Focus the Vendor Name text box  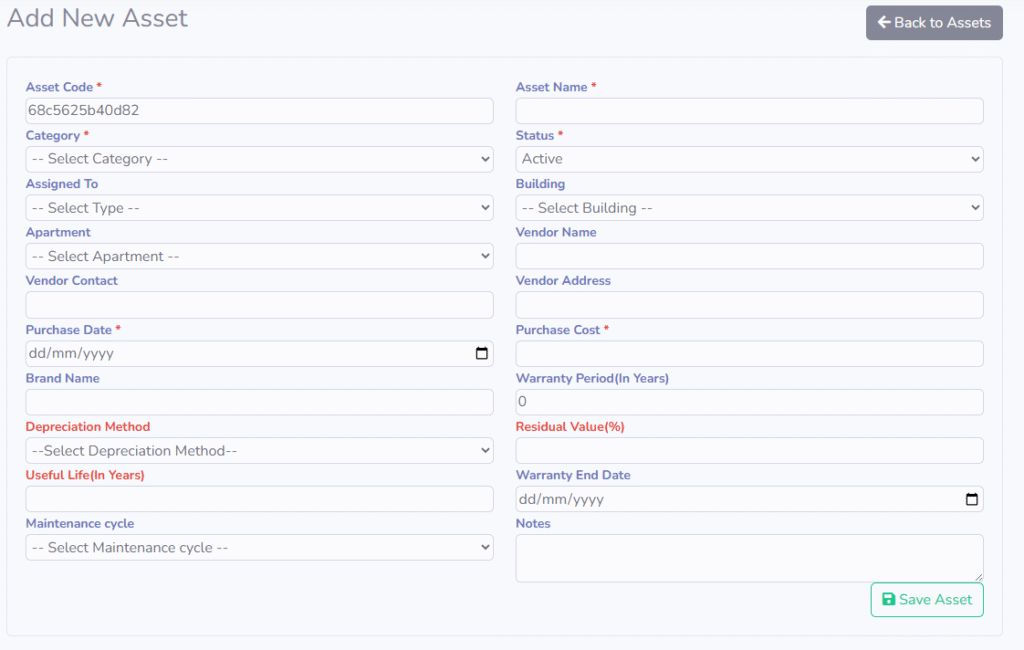[x=749, y=256]
